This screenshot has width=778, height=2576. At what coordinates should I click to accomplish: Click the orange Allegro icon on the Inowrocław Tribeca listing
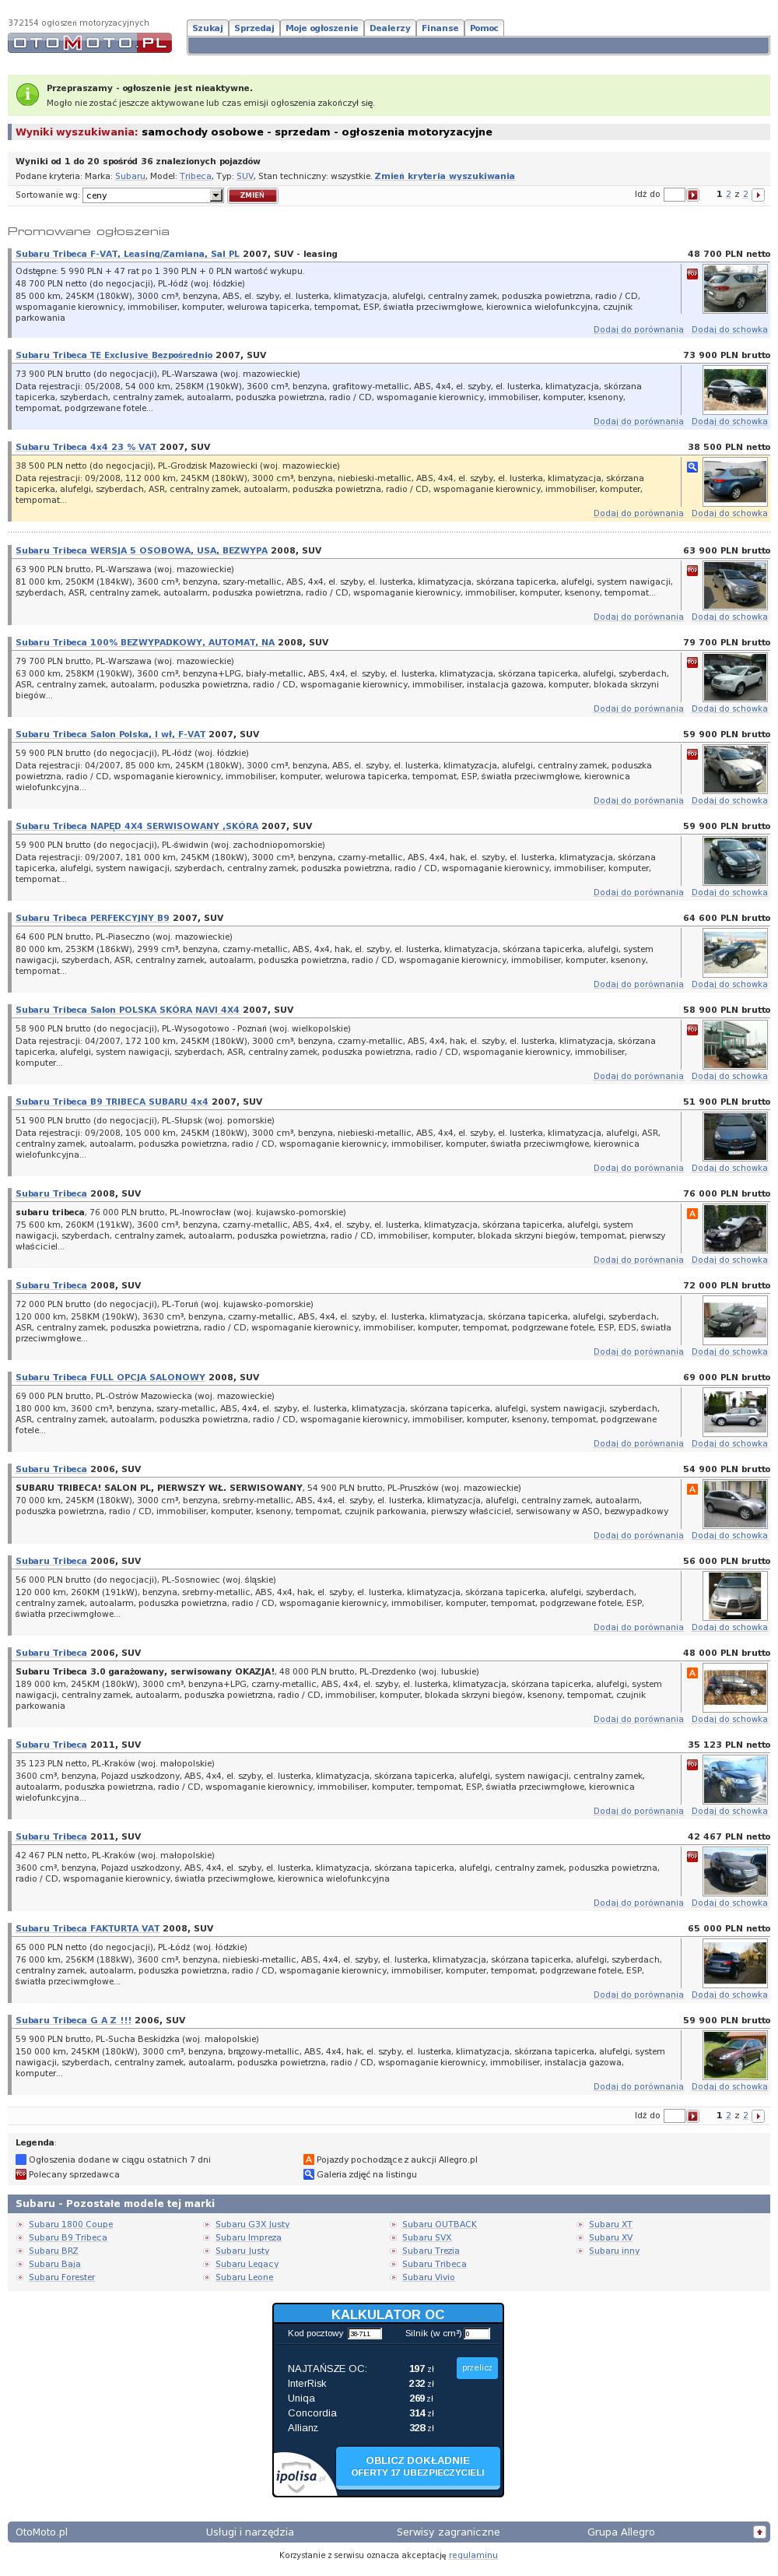point(692,1214)
